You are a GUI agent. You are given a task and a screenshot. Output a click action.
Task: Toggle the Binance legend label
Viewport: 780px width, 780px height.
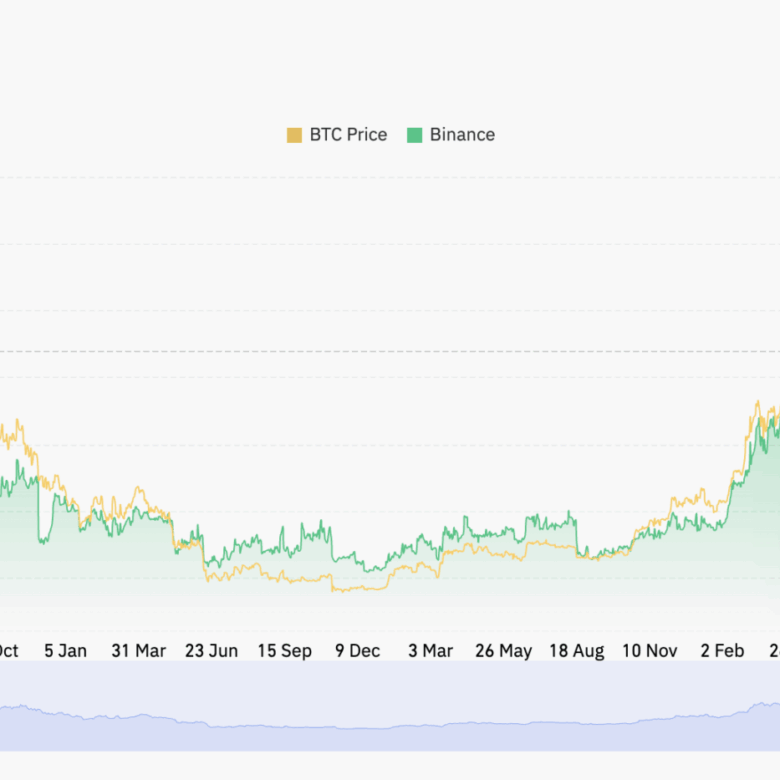tap(462, 135)
